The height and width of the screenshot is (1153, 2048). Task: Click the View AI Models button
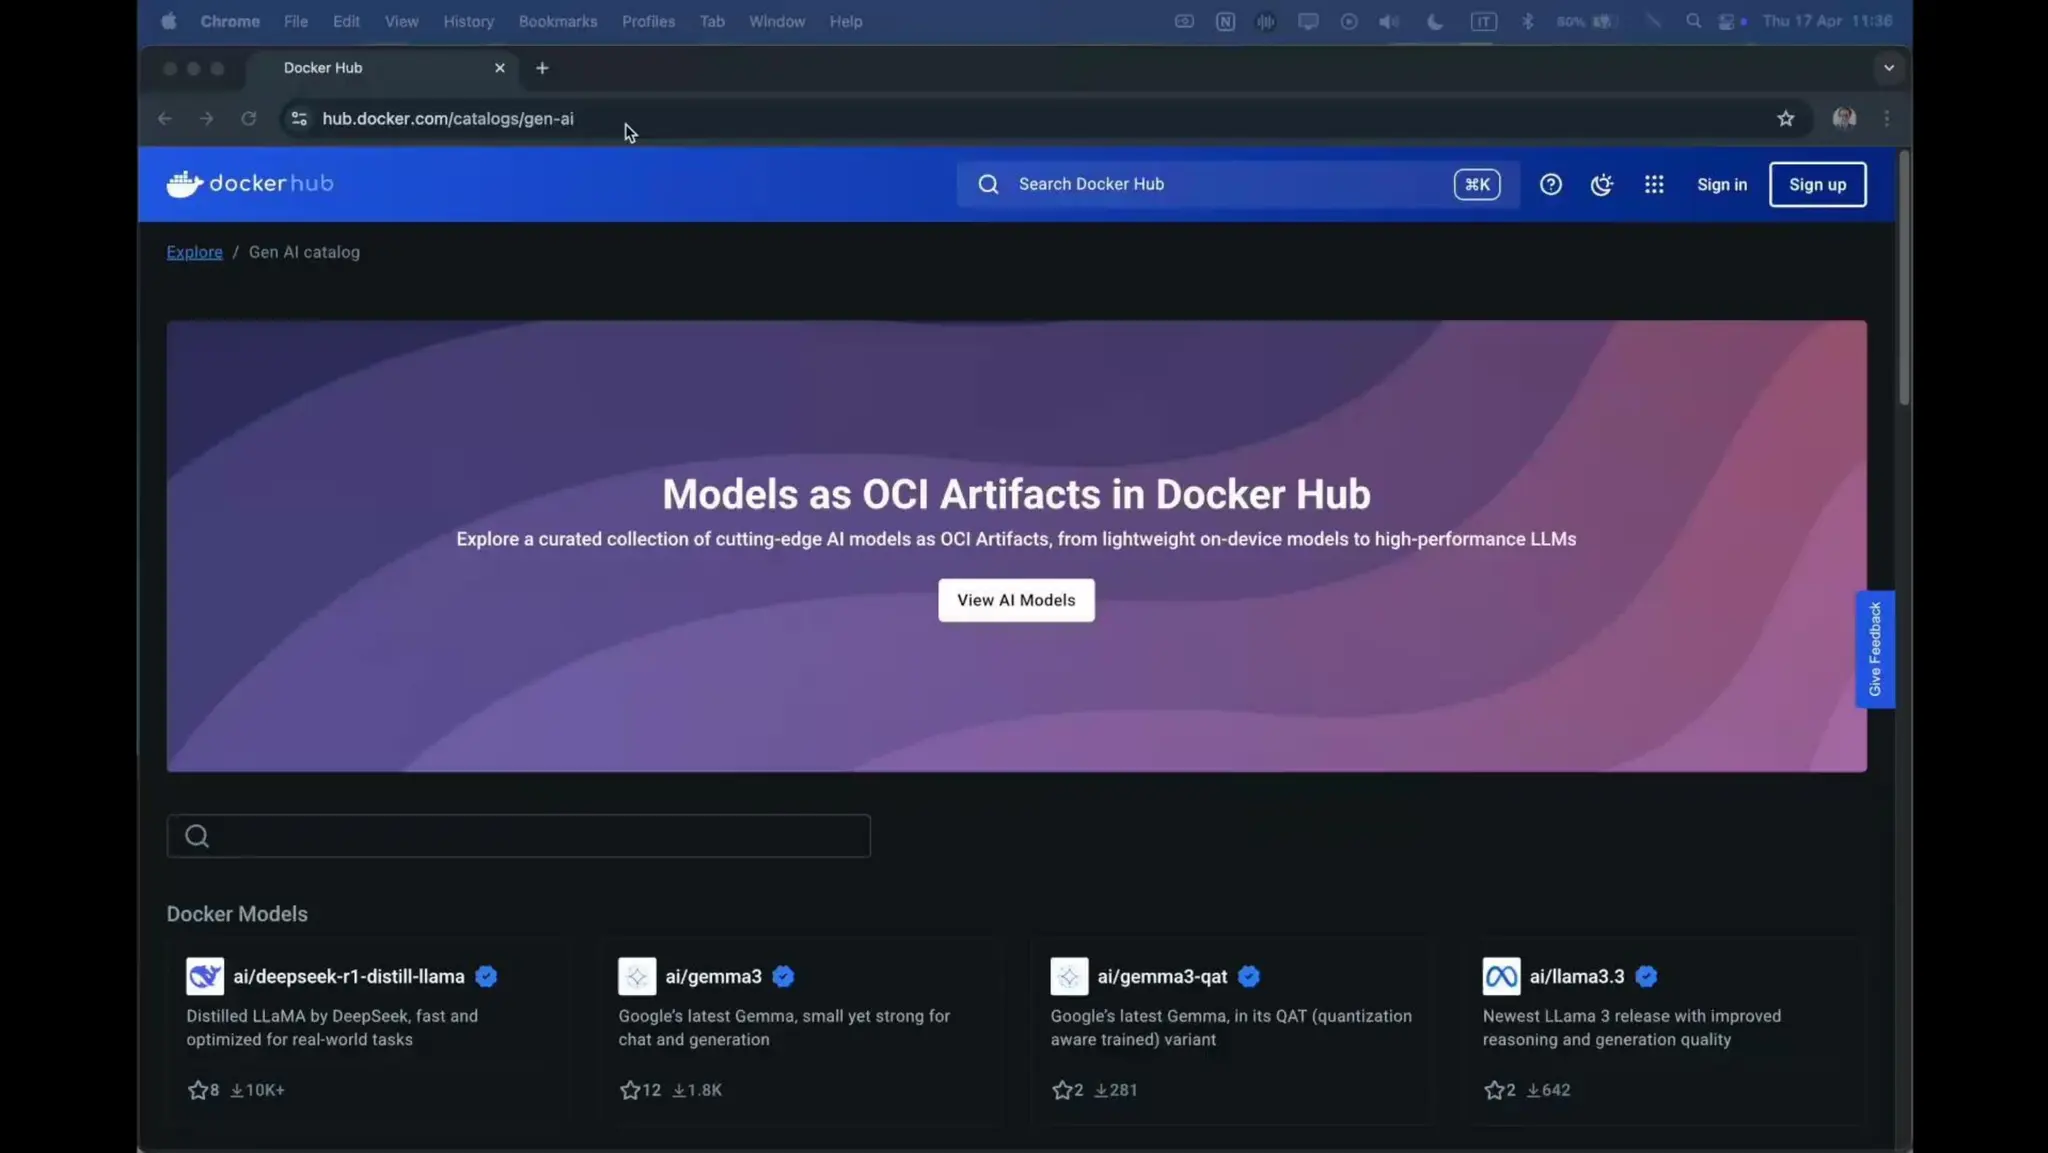click(x=1015, y=600)
